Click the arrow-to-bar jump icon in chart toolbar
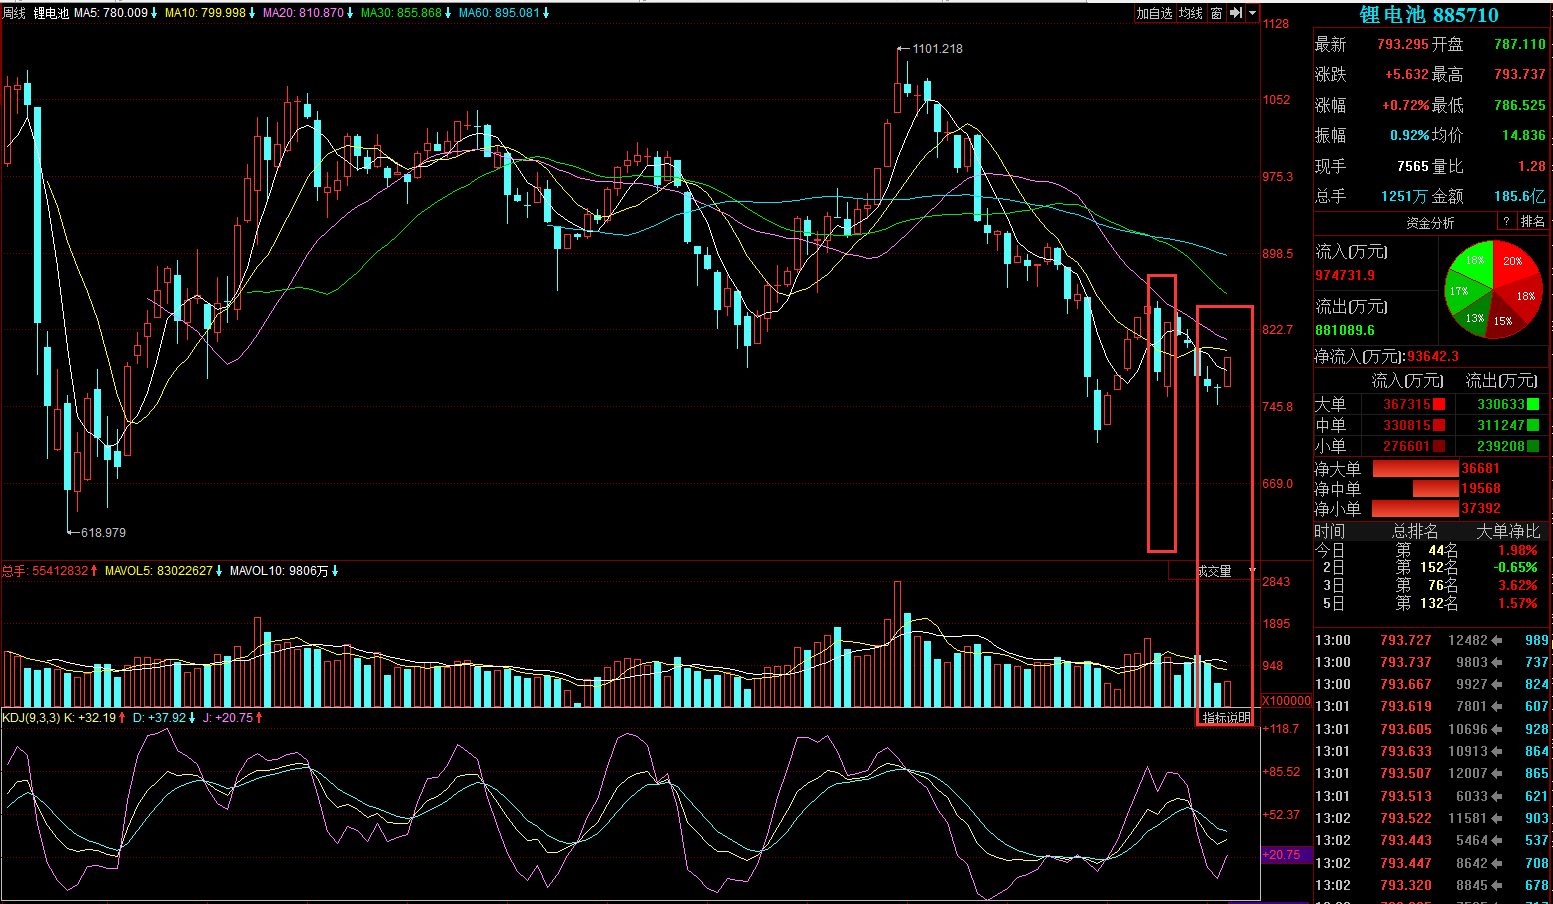Viewport: 1553px width, 904px height. coord(1236,13)
